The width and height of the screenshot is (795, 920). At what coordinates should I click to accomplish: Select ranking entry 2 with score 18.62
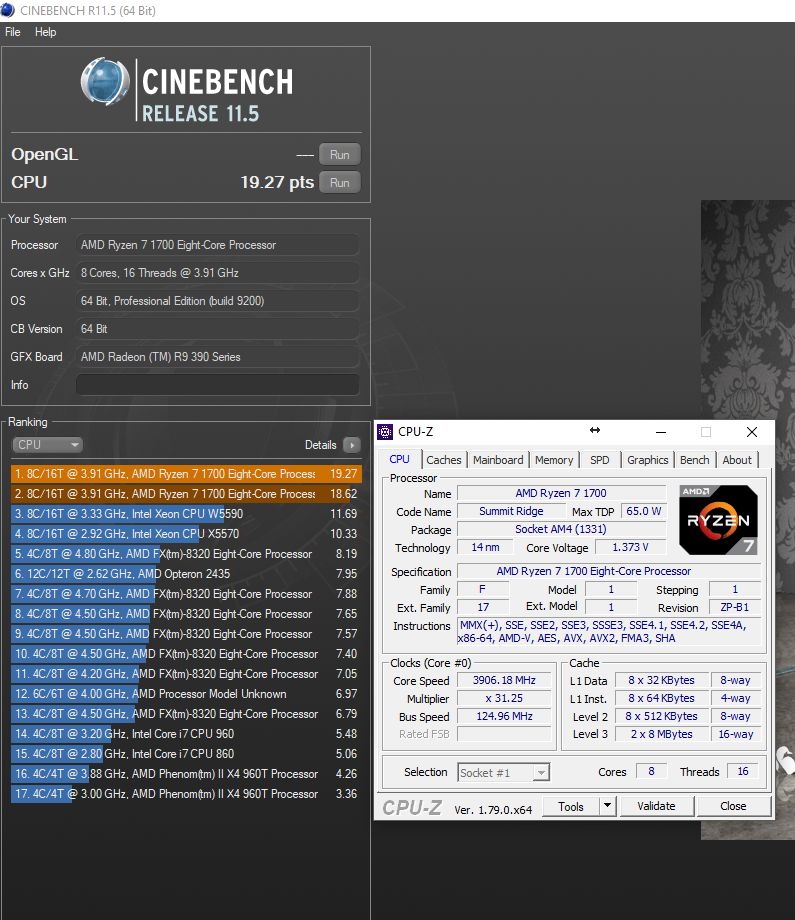pos(186,494)
